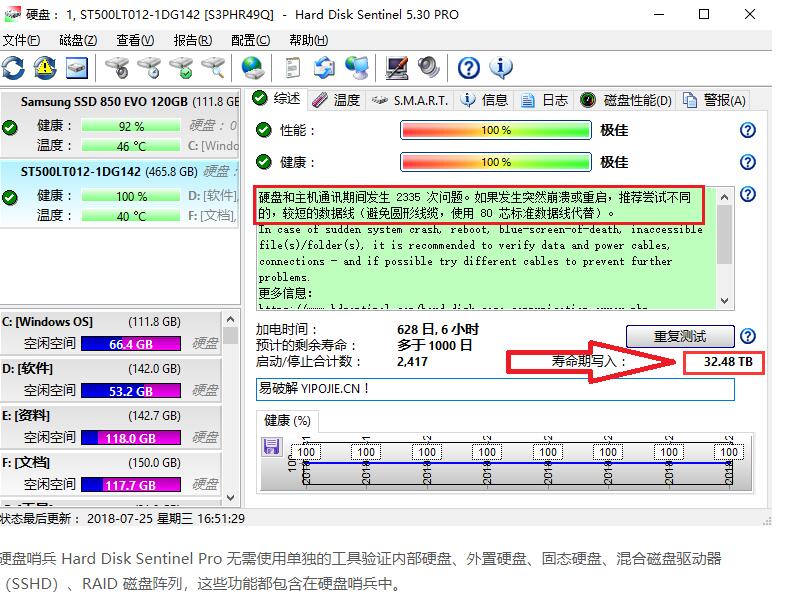Image resolution: width=789 pixels, height=599 pixels.
Task: Click the Samsung SSD 92 % health bar
Action: click(x=131, y=126)
